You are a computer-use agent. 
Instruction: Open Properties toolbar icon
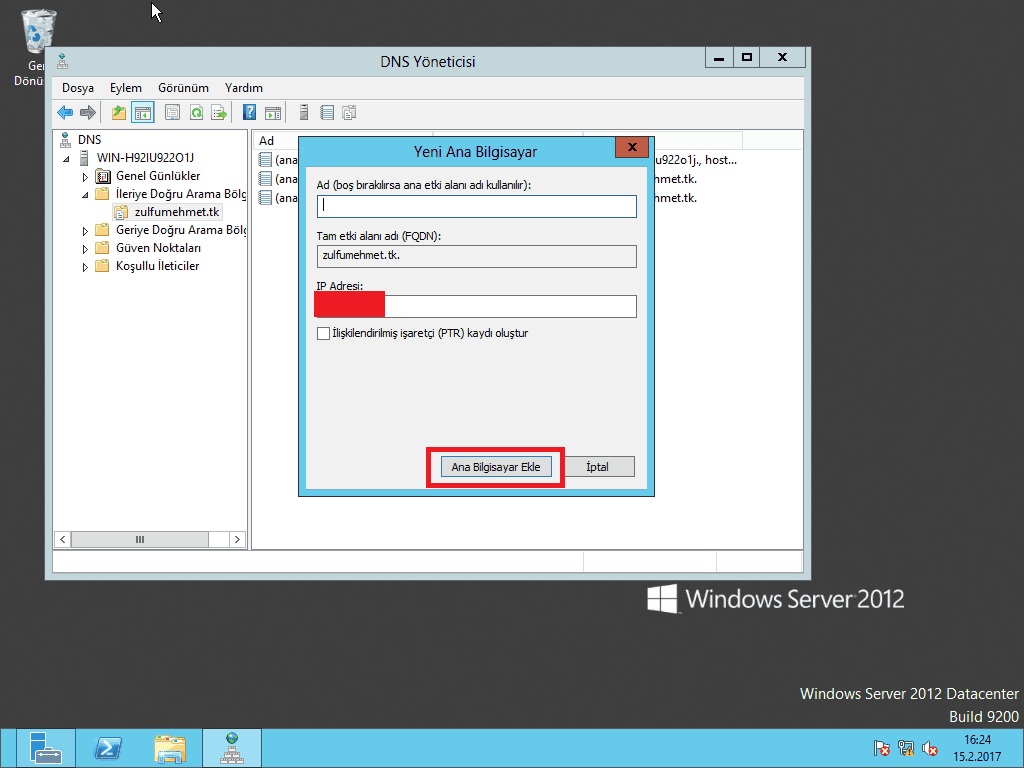[x=172, y=112]
